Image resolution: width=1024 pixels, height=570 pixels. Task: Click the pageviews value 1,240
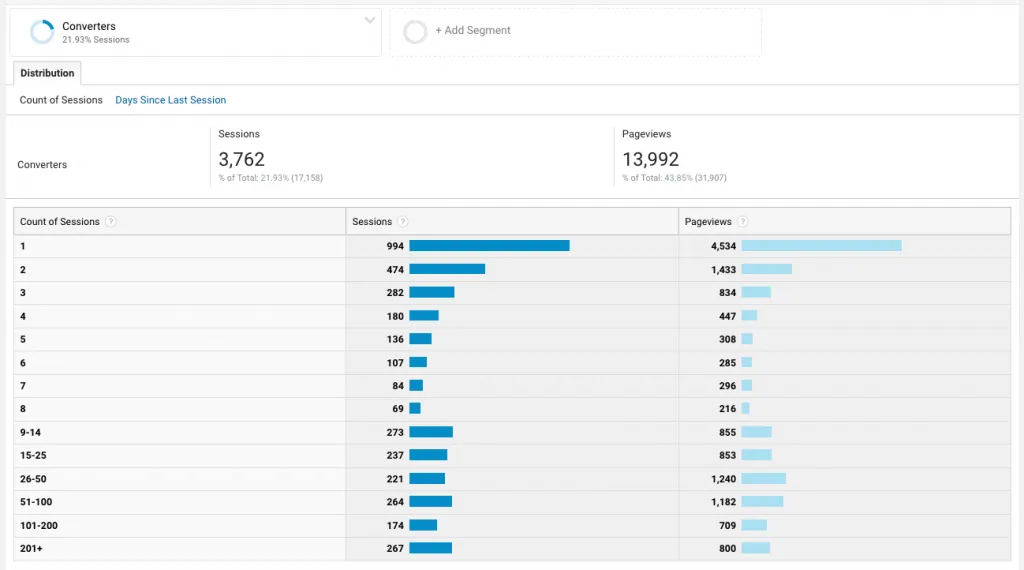pyautogui.click(x=724, y=479)
